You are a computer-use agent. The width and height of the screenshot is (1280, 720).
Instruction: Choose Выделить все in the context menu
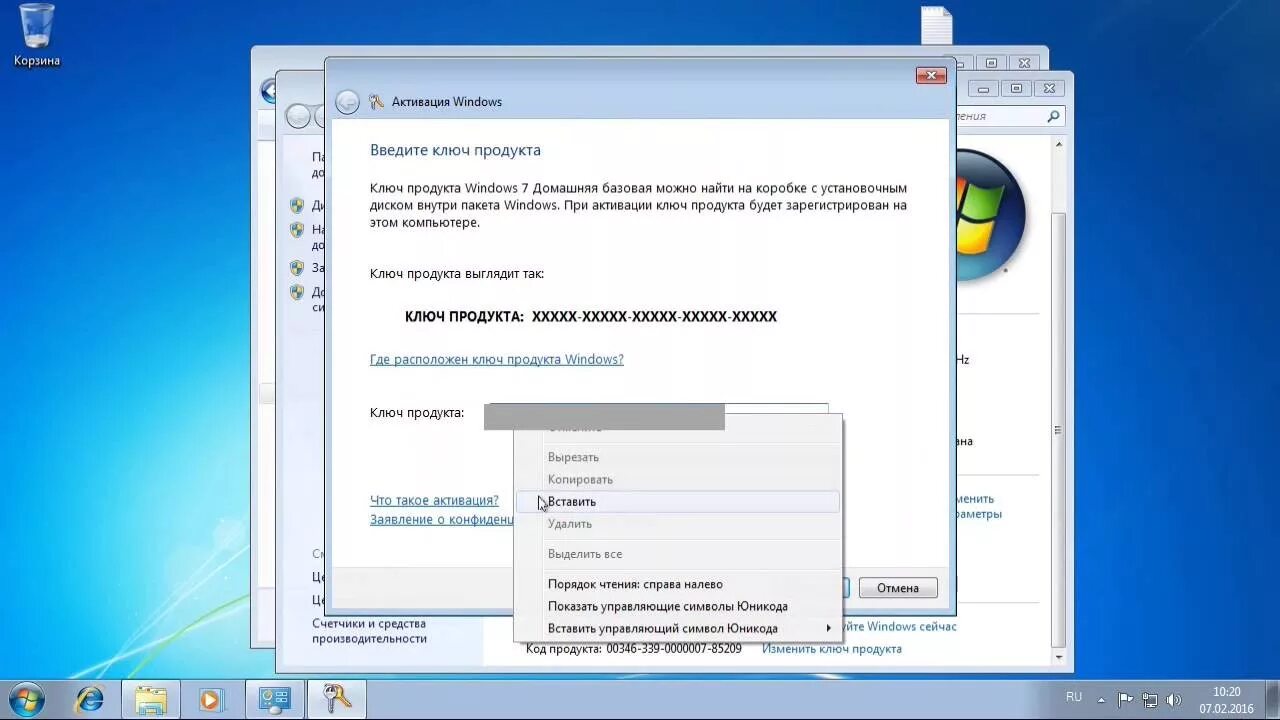coord(678,554)
